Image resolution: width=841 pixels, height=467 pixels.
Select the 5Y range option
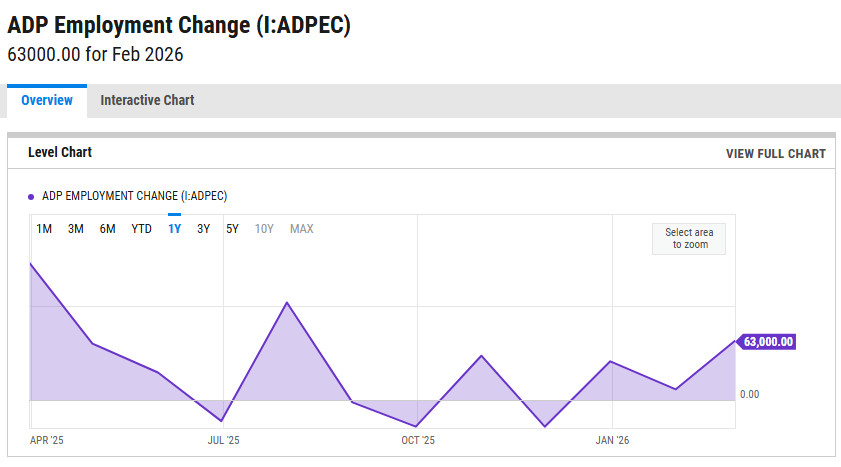pyautogui.click(x=232, y=229)
